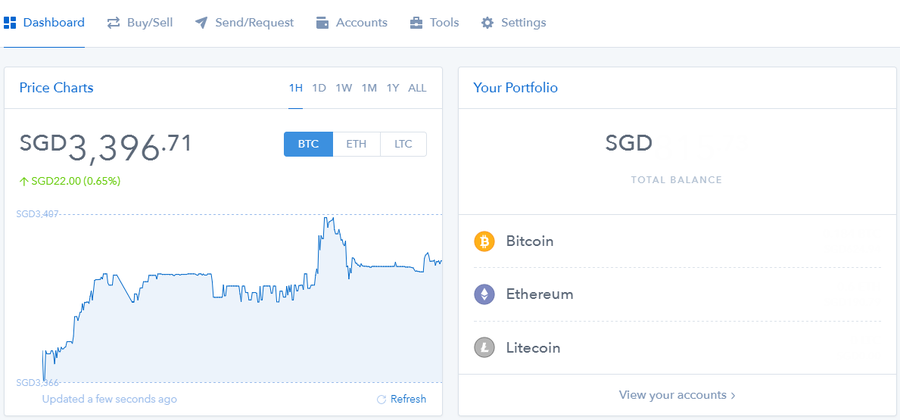
Task: Click the Send/Request paper plane icon
Action: [201, 22]
